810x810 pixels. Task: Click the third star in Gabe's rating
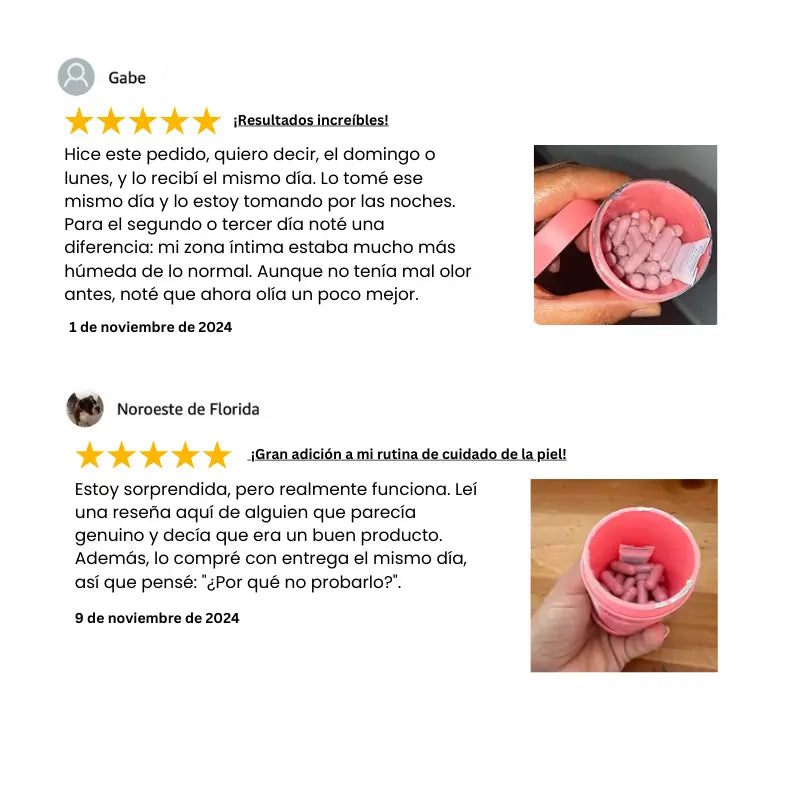coord(143,121)
